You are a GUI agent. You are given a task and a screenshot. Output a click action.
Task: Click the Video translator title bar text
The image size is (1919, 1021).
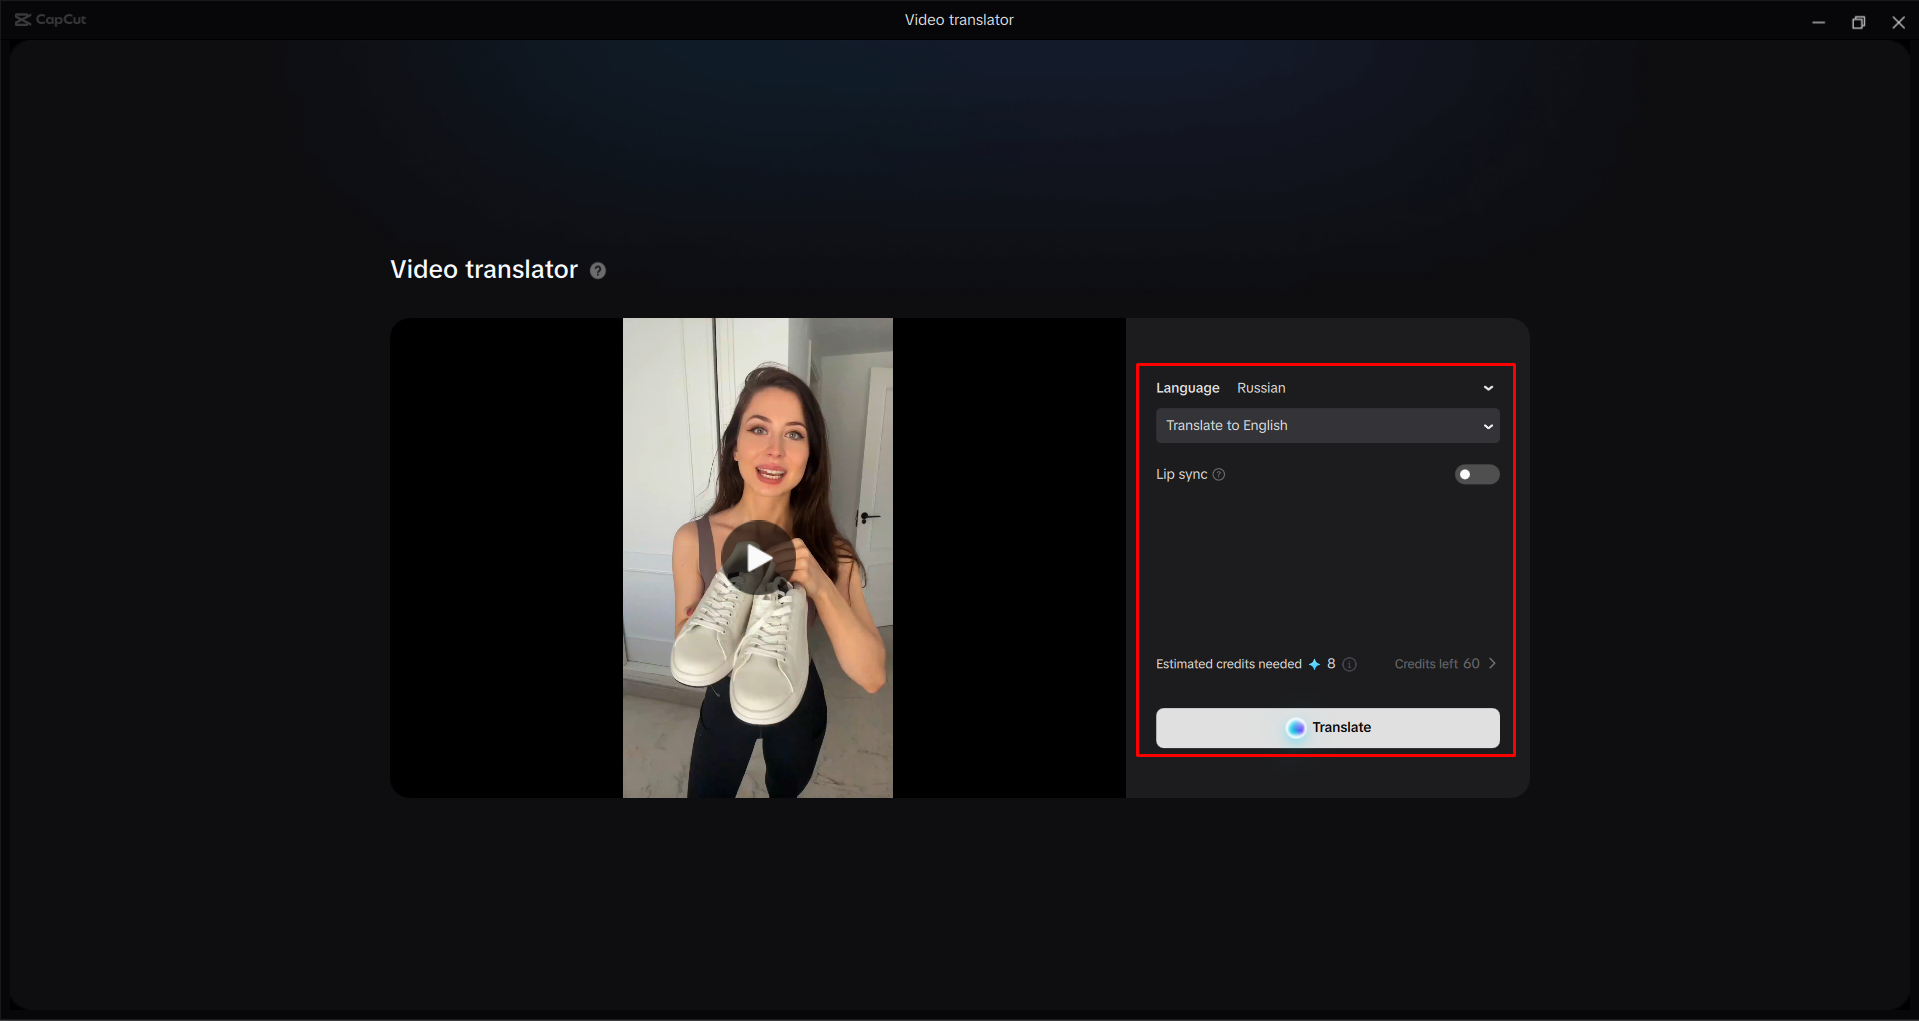pos(959,19)
